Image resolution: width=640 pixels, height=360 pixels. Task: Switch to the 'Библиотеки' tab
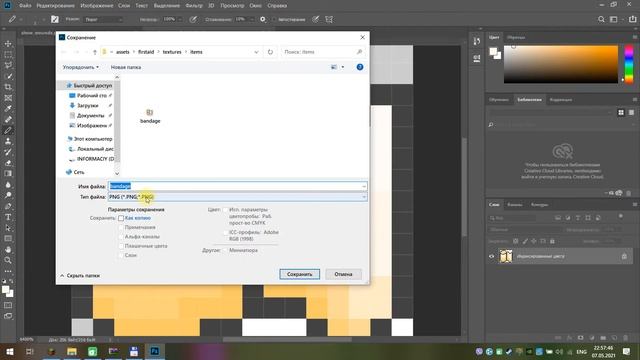click(529, 100)
